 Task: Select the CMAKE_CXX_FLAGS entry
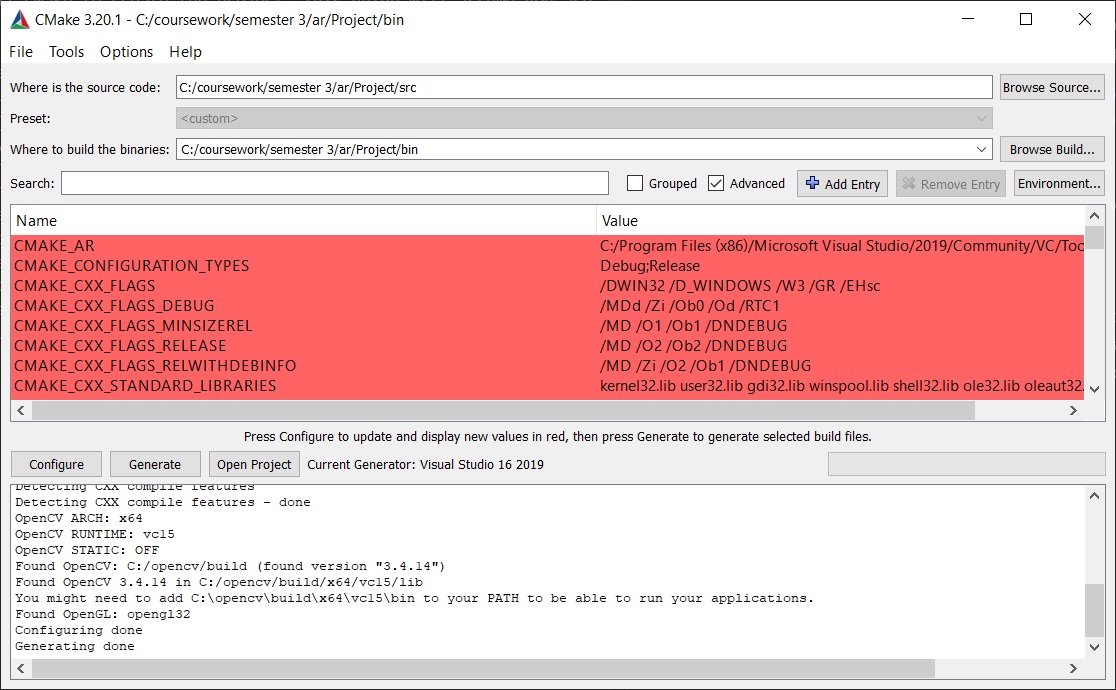547,286
